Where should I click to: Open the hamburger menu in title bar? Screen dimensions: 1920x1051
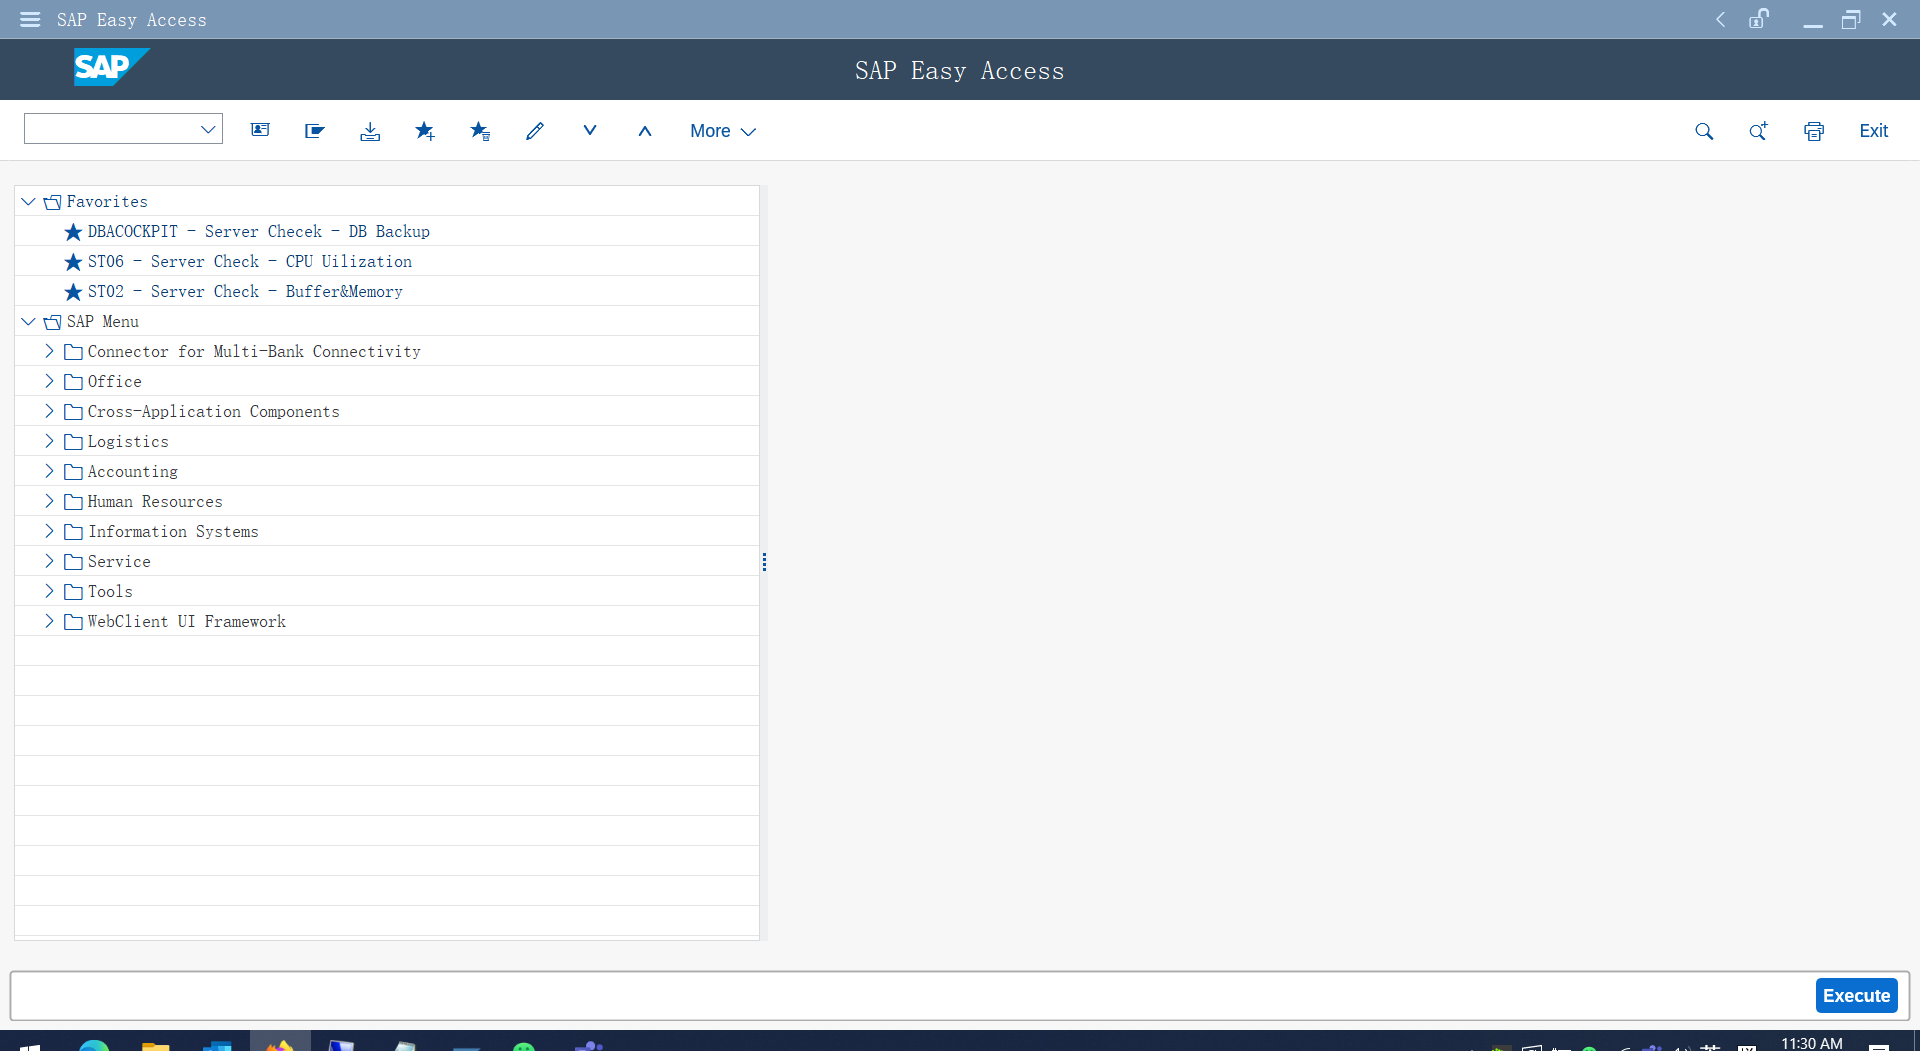(x=30, y=19)
